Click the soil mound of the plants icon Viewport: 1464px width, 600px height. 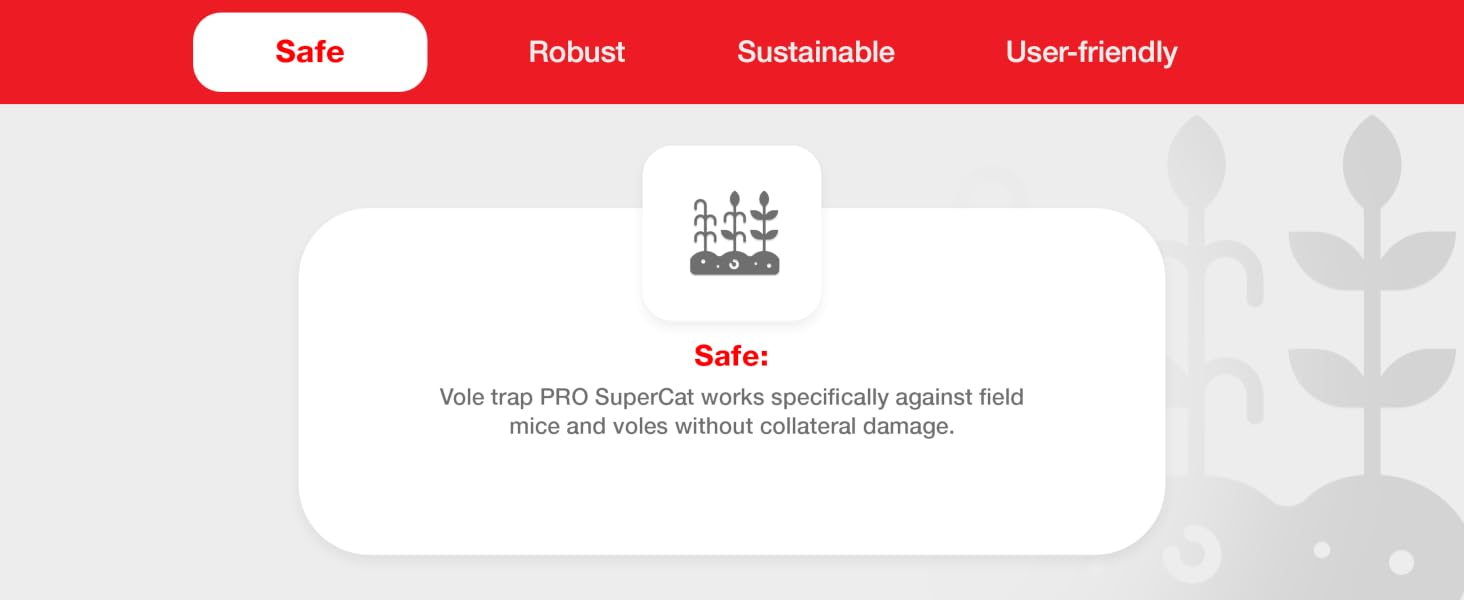click(735, 264)
